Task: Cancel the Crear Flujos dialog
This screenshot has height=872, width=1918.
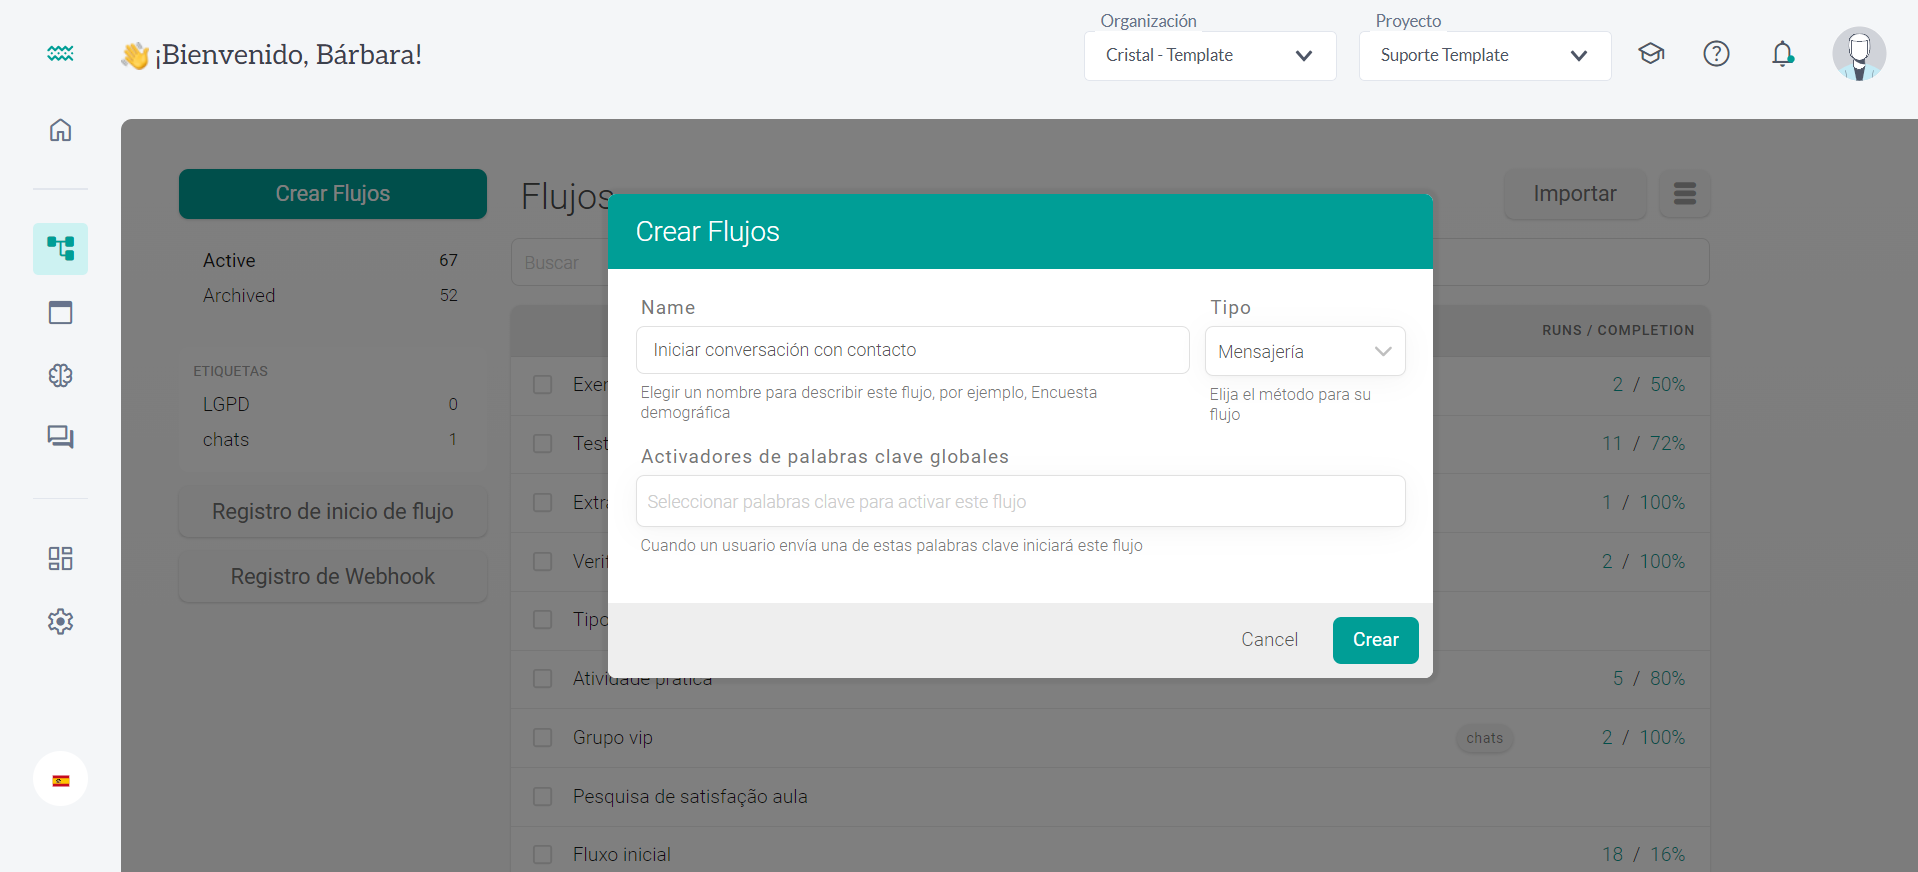Action: [x=1269, y=640]
